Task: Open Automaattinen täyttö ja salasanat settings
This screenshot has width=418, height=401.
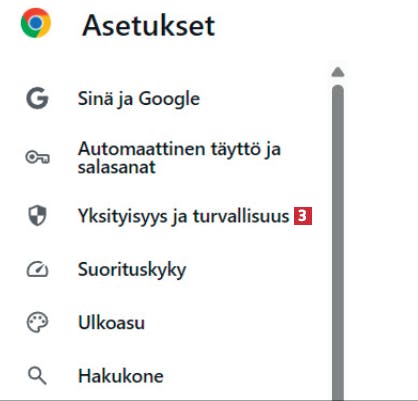Action: point(179,158)
